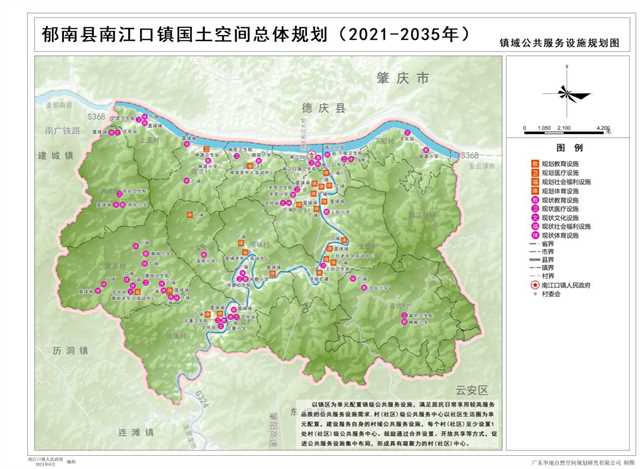Click the 现状医疗设施 purple legend icon
The height and width of the screenshot is (469, 640).
point(534,208)
